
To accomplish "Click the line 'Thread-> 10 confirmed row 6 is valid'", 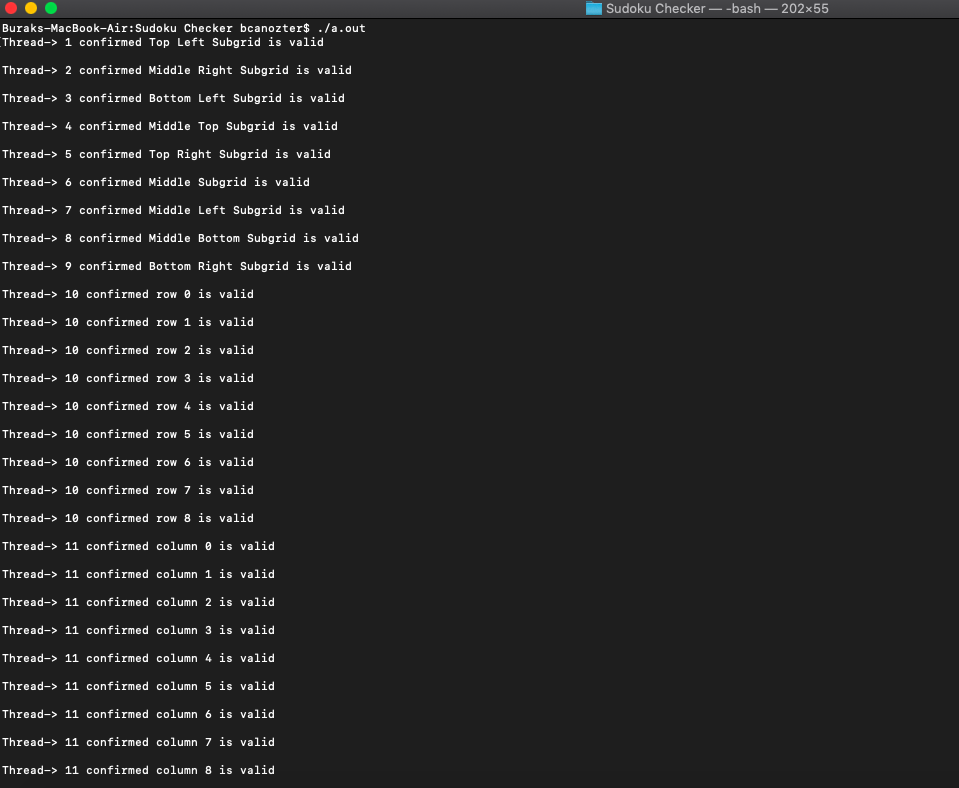I will pos(128,463).
